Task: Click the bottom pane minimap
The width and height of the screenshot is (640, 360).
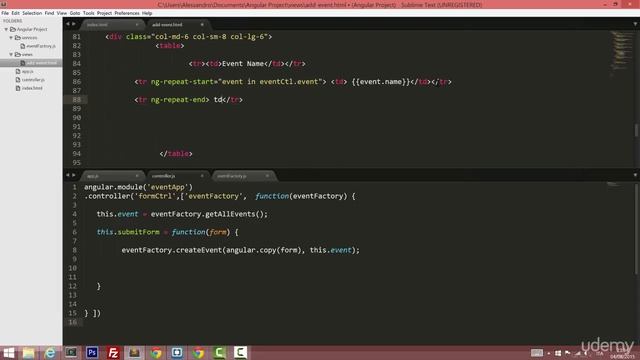Action: [x=612, y=185]
